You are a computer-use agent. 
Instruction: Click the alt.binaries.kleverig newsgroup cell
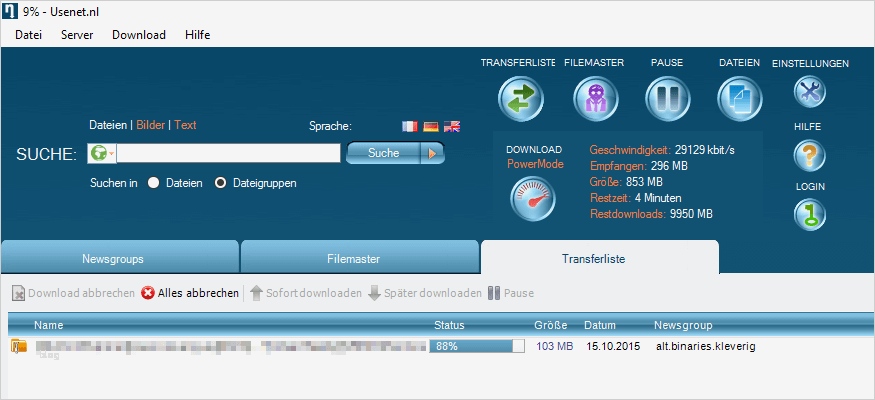click(x=706, y=346)
